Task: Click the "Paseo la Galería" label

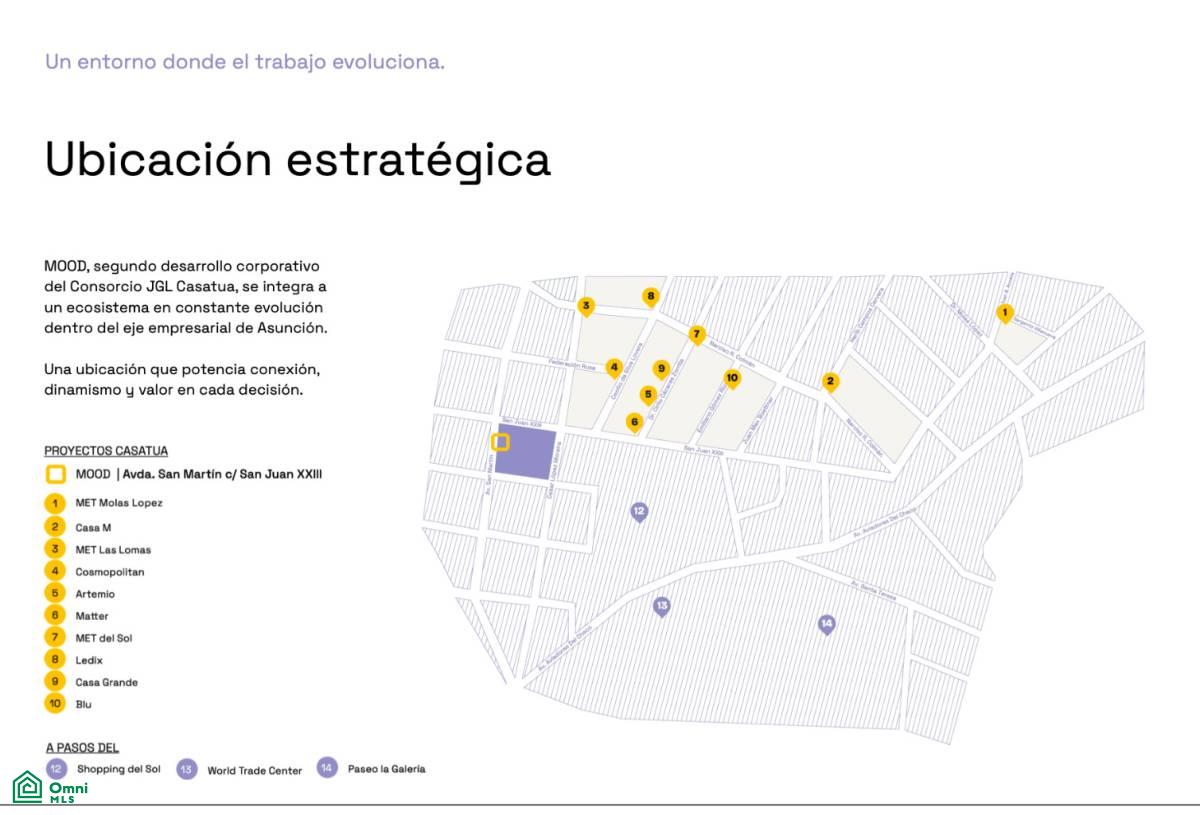Action: 387,769
